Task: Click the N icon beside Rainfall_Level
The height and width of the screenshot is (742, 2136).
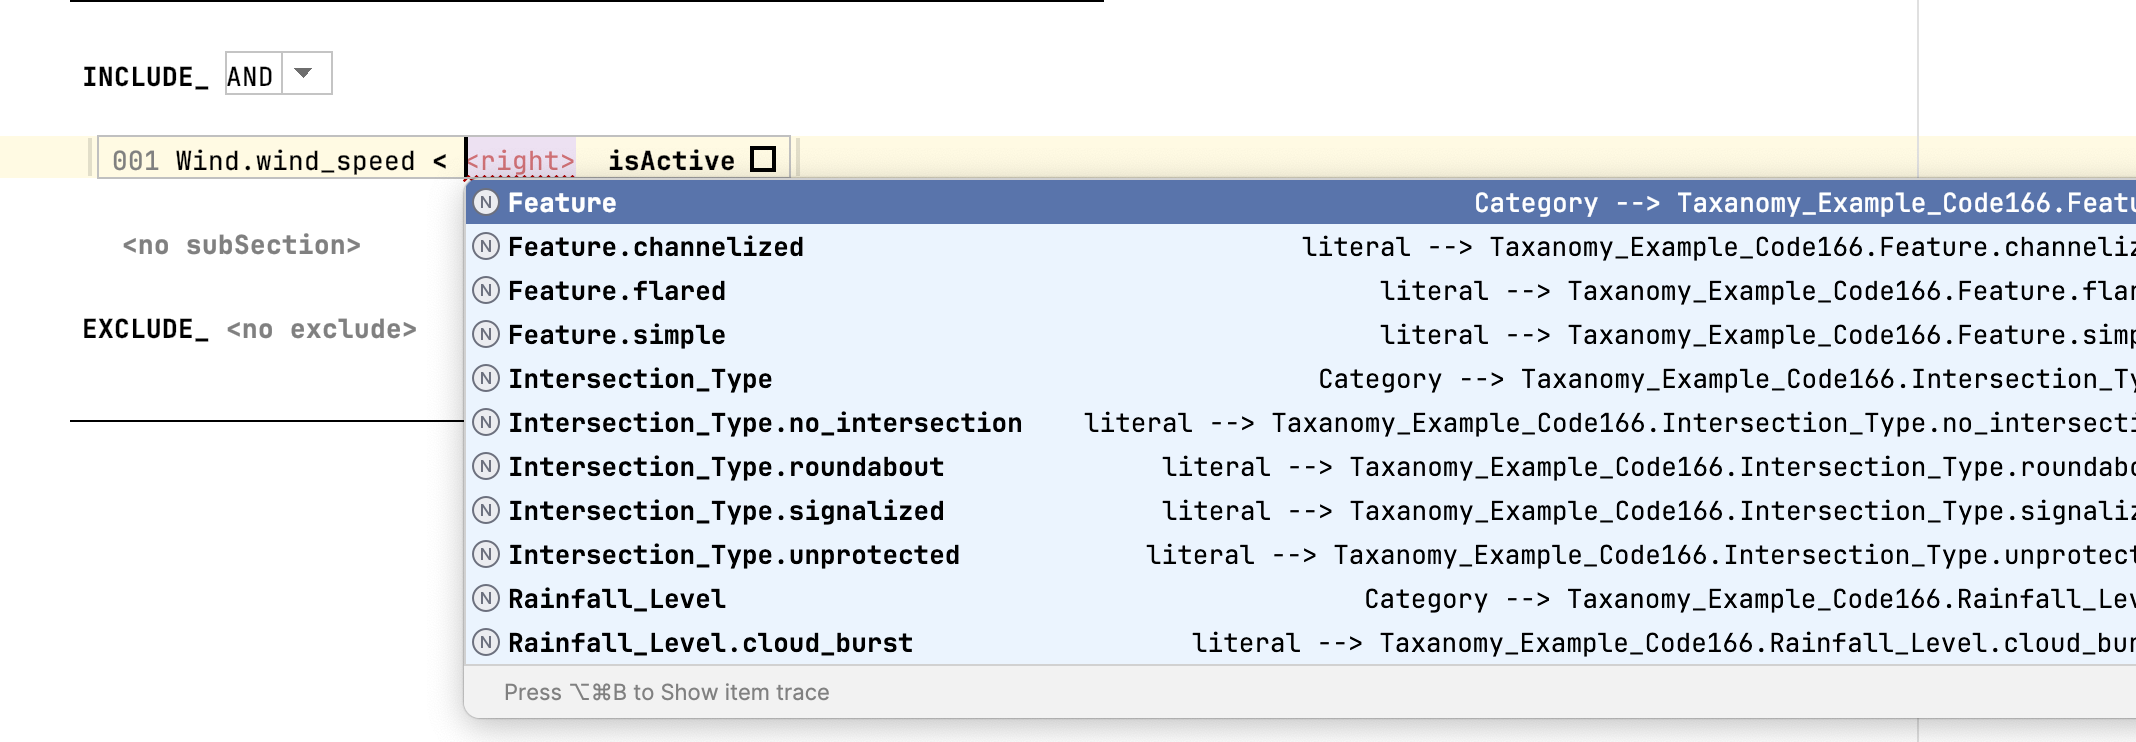Action: [x=486, y=599]
